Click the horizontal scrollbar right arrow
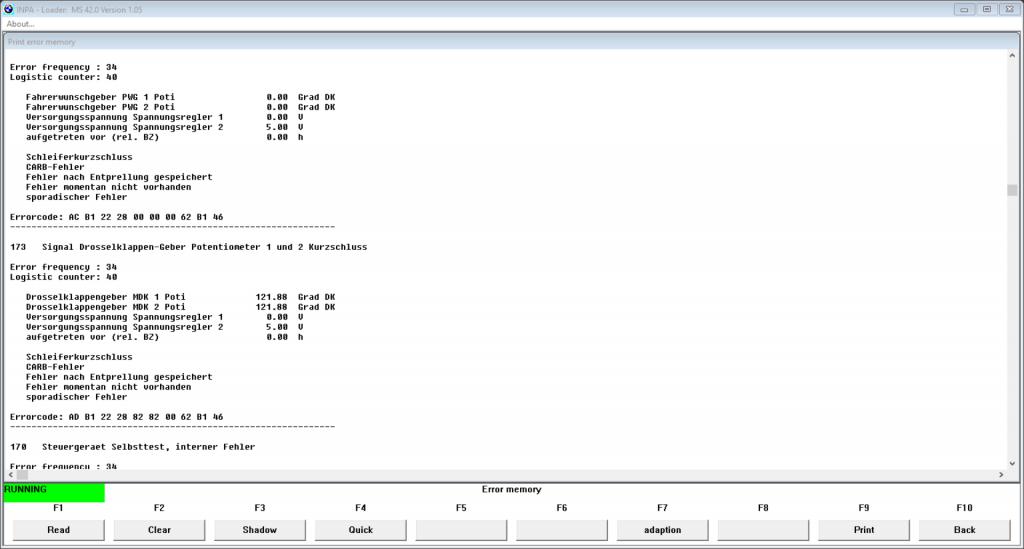The width and height of the screenshot is (1024, 549). pos(1000,475)
